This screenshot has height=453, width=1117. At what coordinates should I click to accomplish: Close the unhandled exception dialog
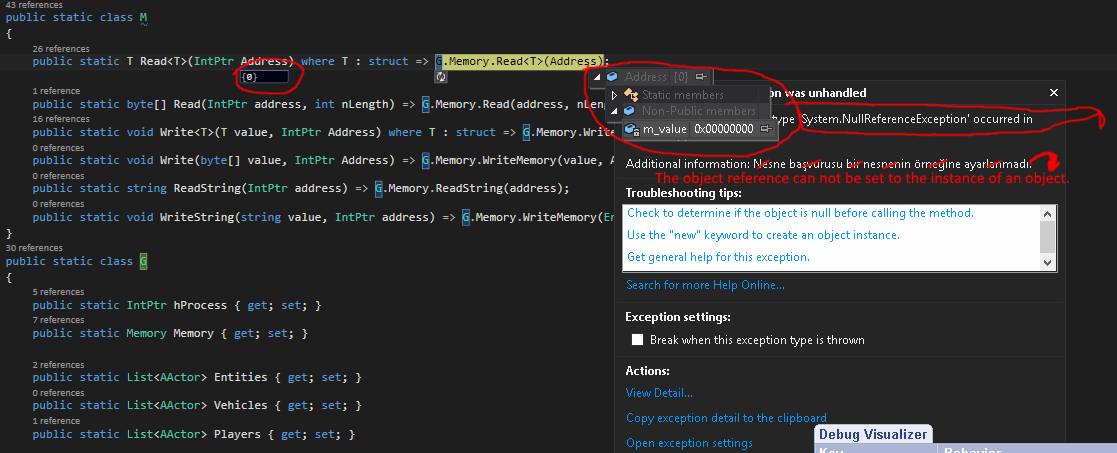[x=1054, y=93]
